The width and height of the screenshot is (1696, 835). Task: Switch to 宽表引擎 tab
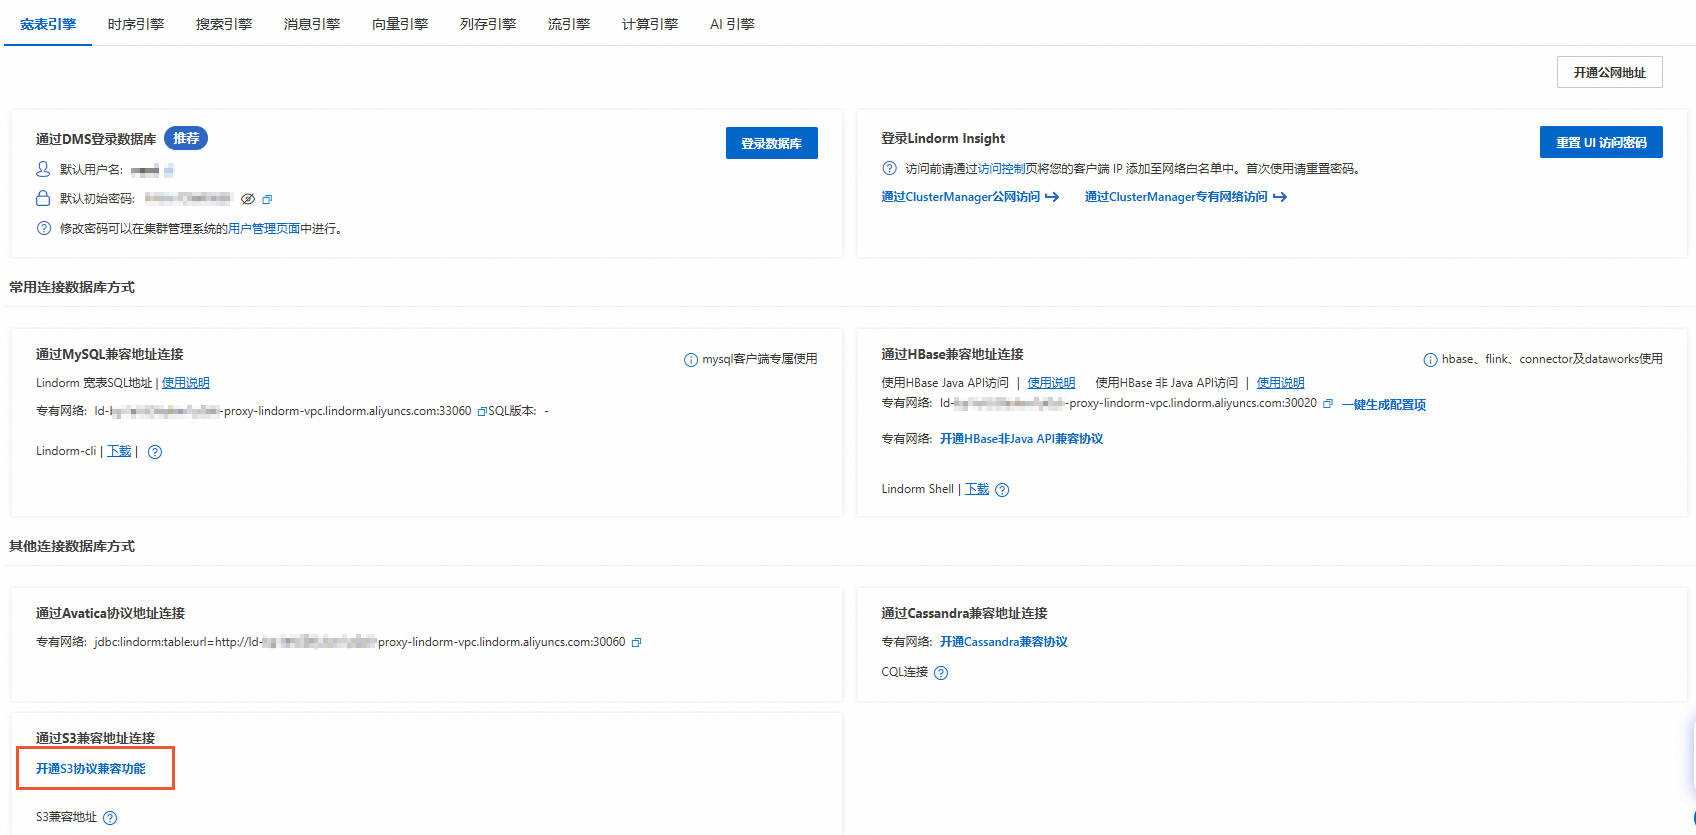48,24
